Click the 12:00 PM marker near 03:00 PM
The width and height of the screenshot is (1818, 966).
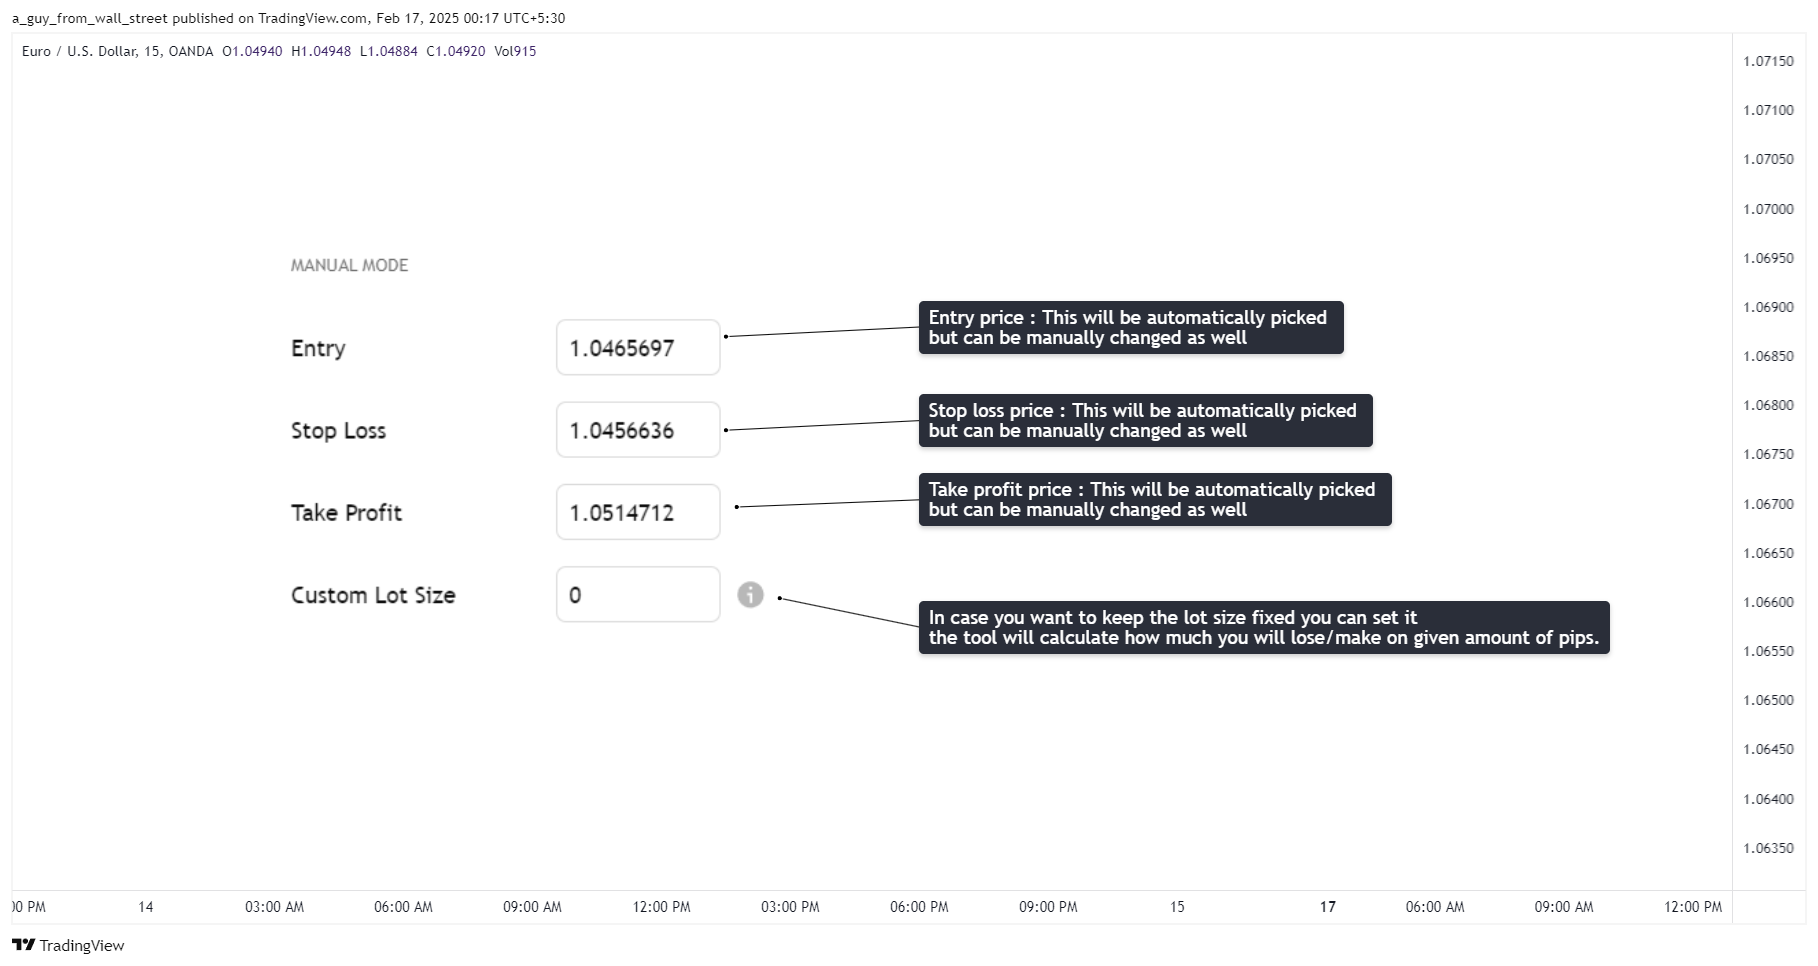click(x=661, y=907)
